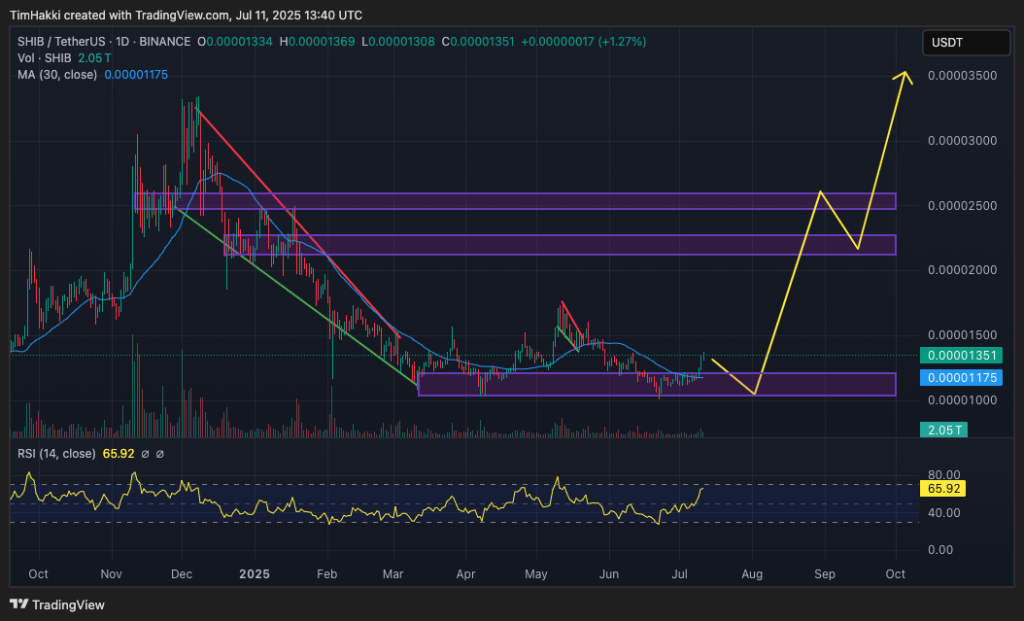Screen dimensions: 1024x621
Task: Click the BINANCE exchange label
Action: click(165, 42)
